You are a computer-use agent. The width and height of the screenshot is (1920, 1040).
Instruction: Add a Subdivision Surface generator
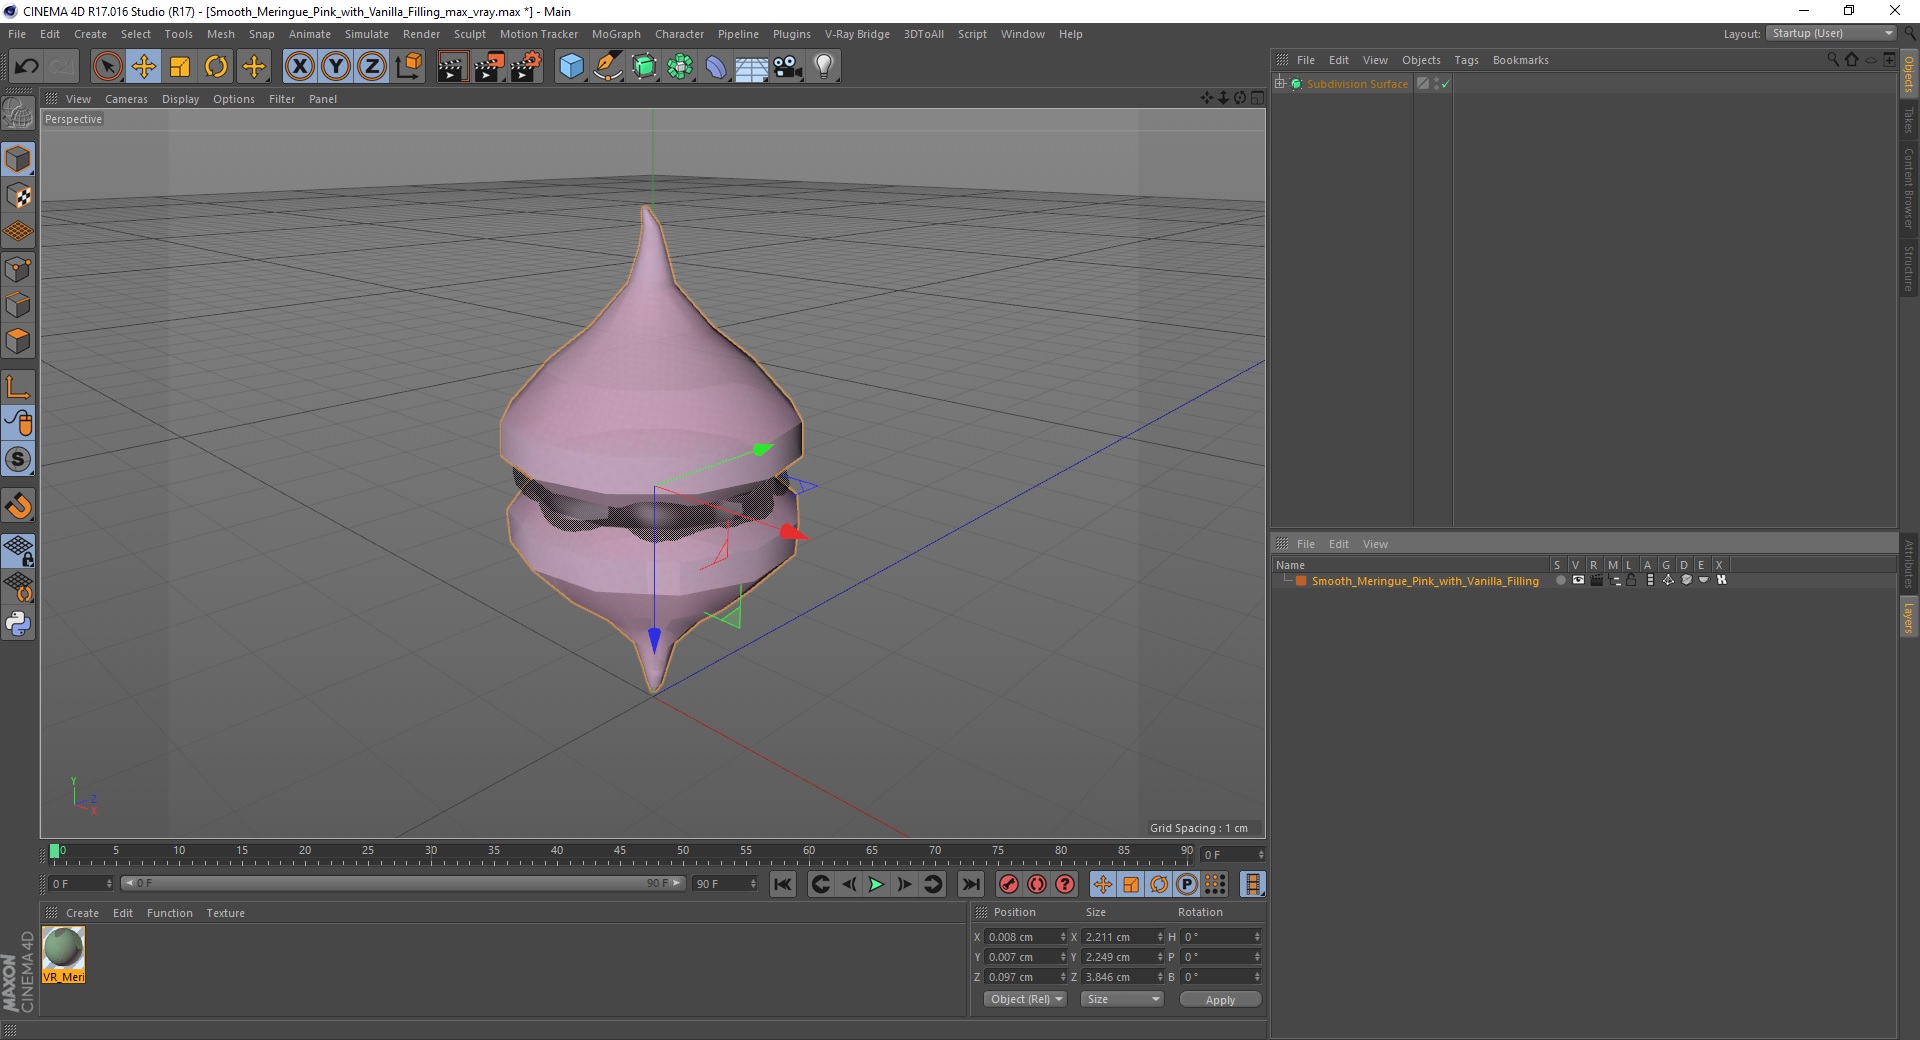(x=644, y=67)
